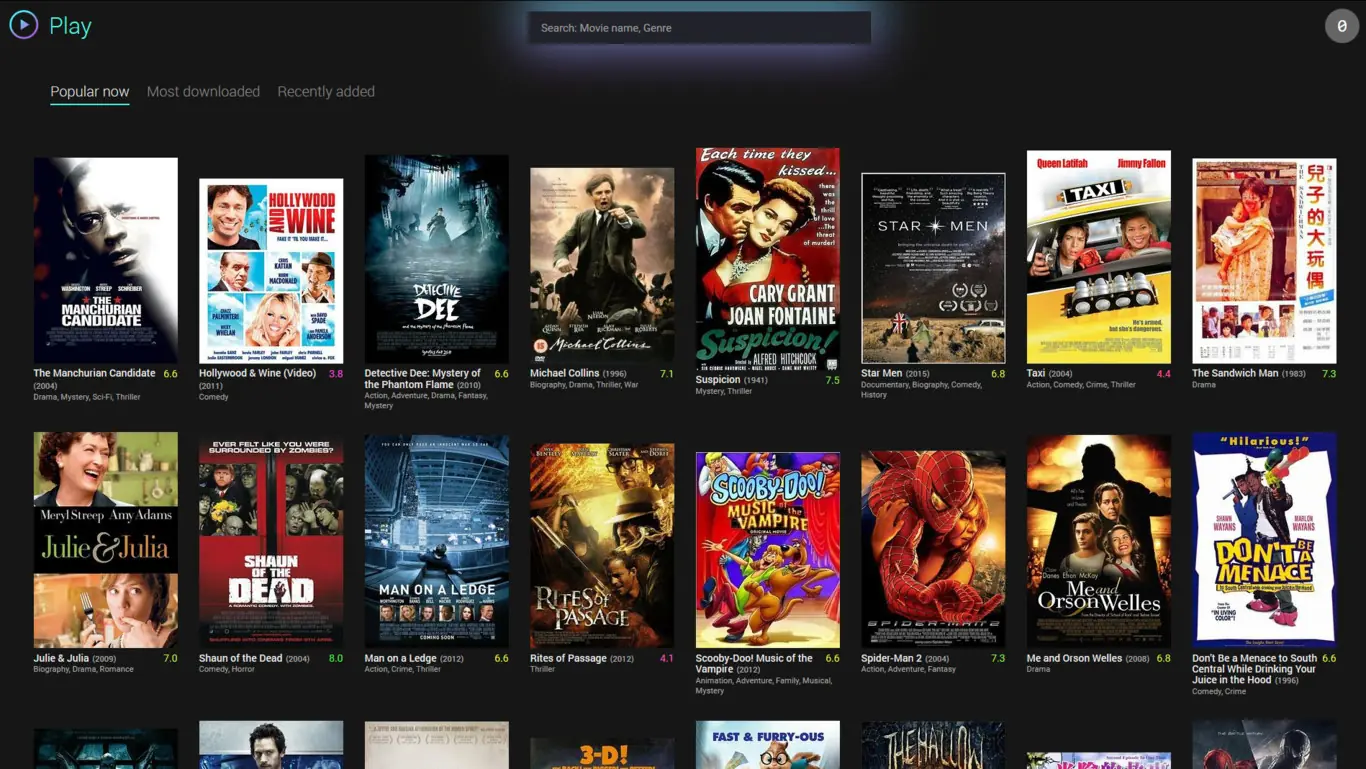This screenshot has height=769, width=1366.
Task: Click the 7.3 rating for The Sandwich Man
Action: coord(1329,374)
